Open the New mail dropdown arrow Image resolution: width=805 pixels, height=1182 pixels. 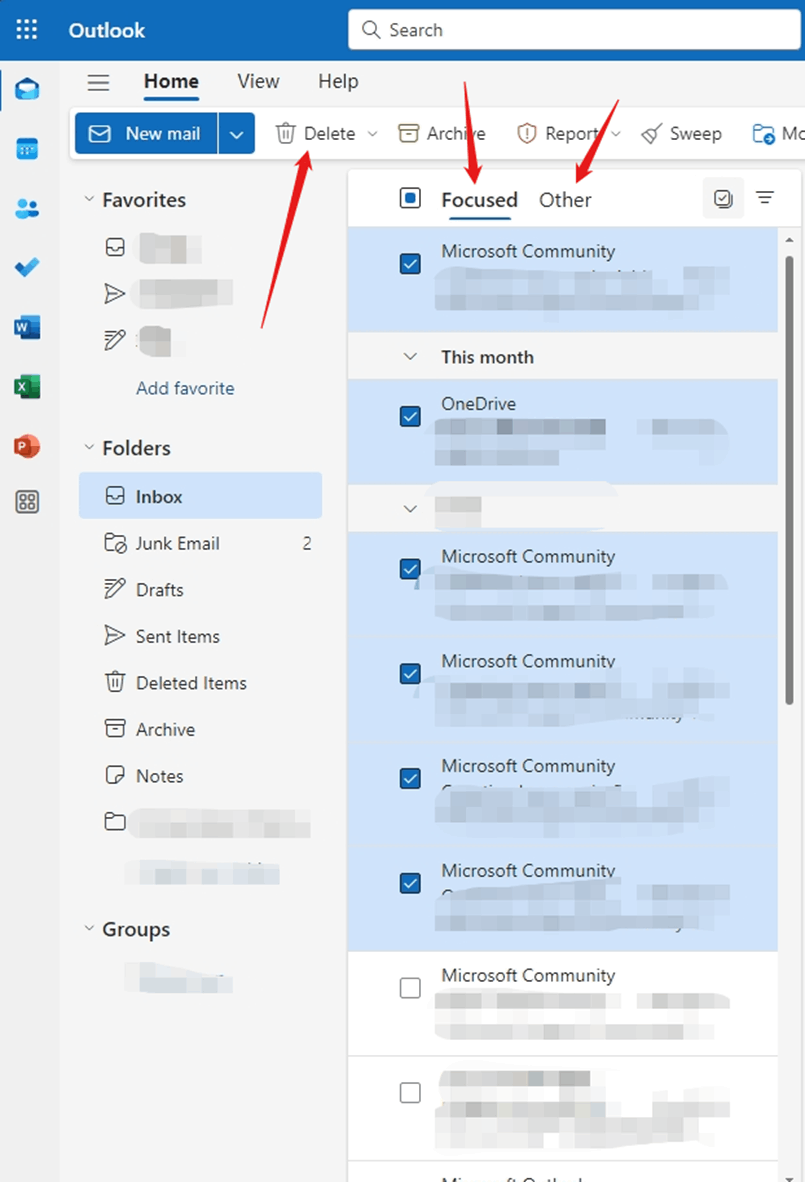[237, 134]
